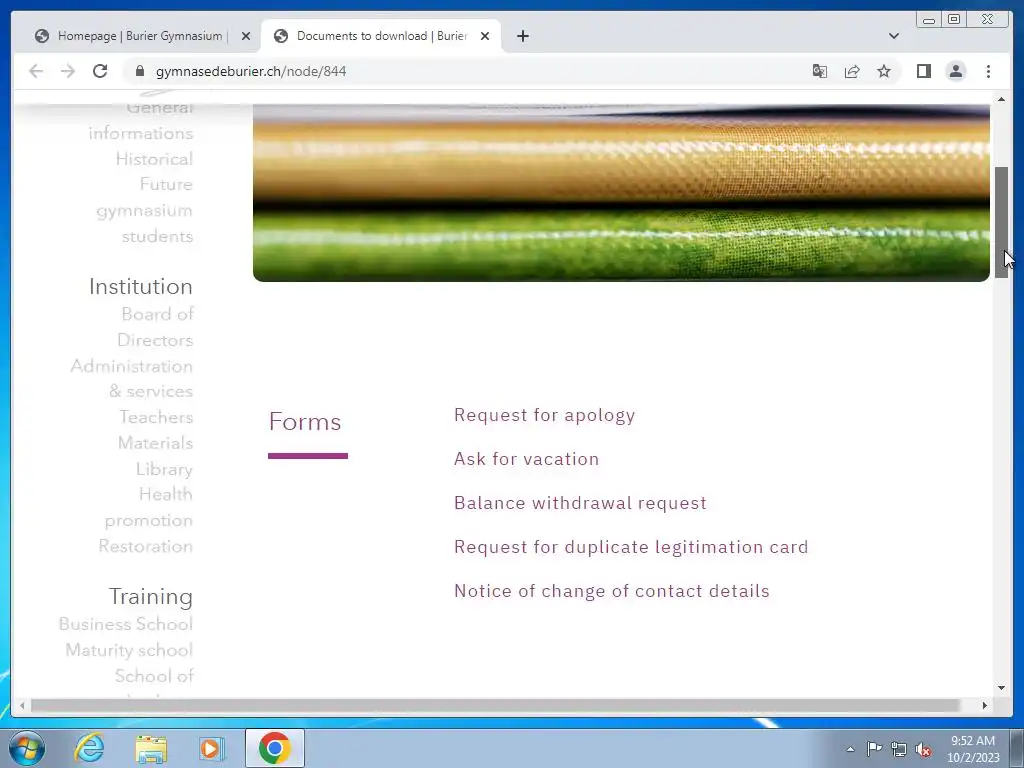Open Windows Explorer from the taskbar
This screenshot has width=1024, height=768.
tap(151, 748)
